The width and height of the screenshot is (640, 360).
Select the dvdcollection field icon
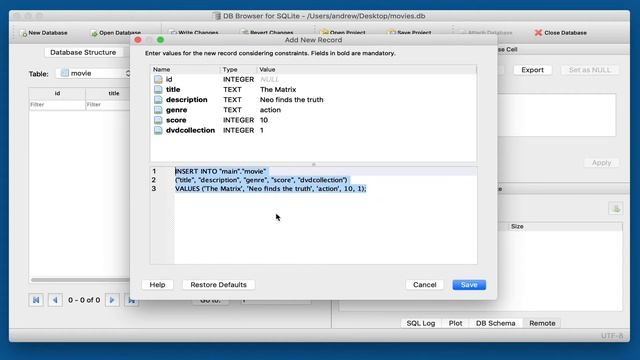158,130
